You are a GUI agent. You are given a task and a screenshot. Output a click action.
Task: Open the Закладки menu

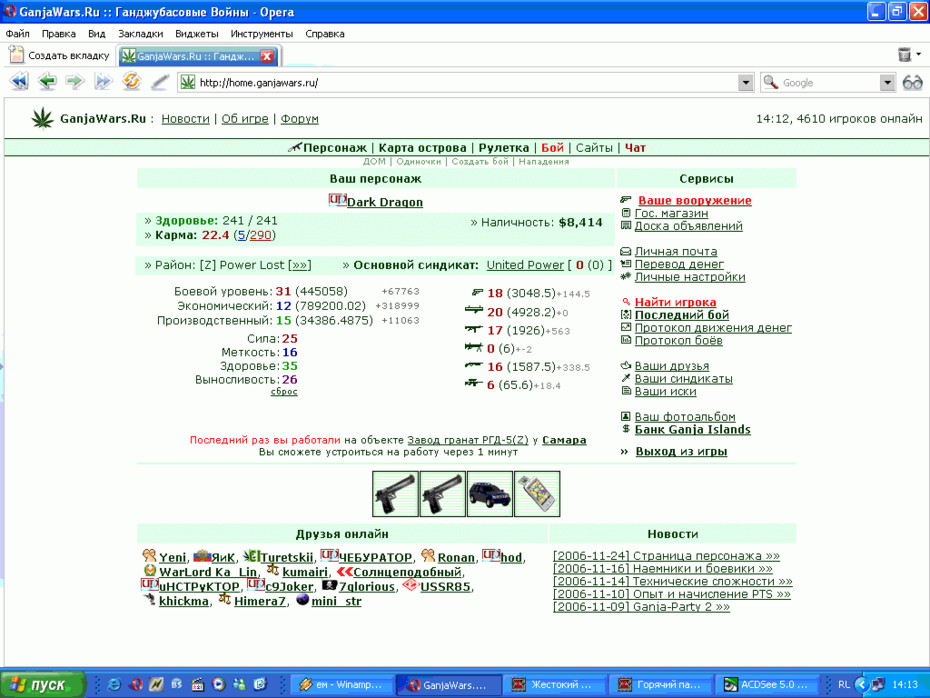[141, 34]
